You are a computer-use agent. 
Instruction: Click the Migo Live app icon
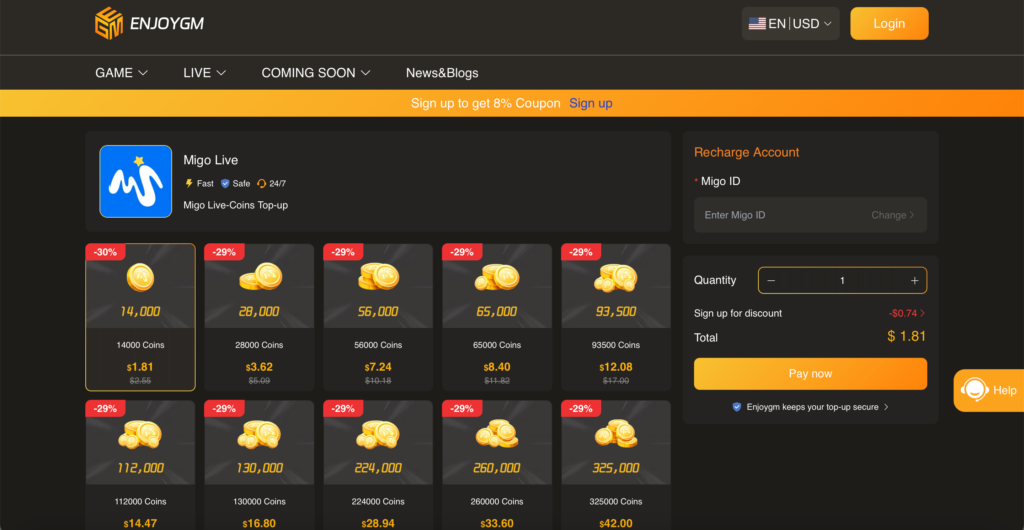(x=135, y=181)
